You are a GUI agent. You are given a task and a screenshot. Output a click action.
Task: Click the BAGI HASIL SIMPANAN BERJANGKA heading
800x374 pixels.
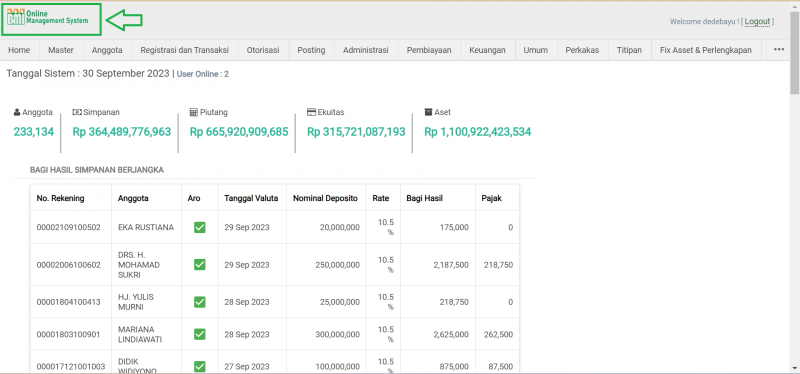click(97, 170)
